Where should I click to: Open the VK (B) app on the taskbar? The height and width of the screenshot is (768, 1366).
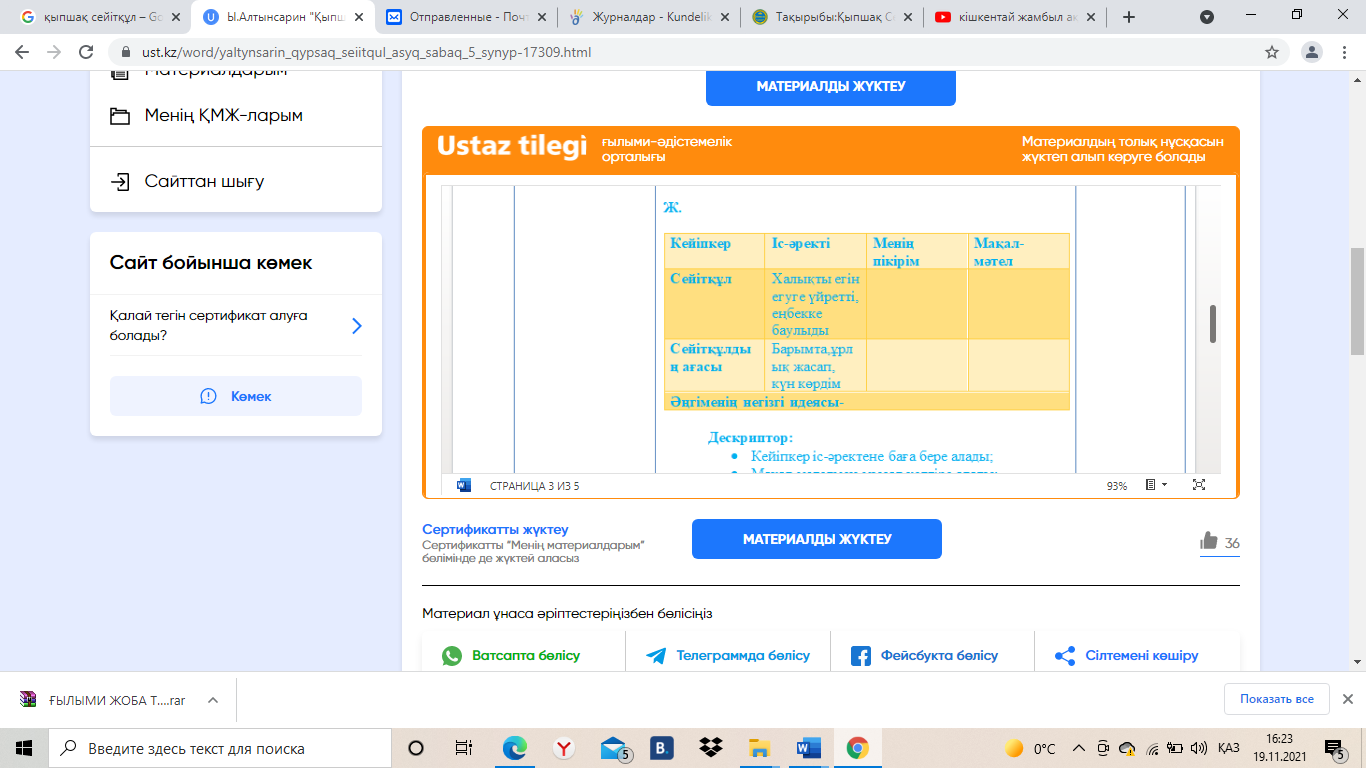pyautogui.click(x=661, y=748)
